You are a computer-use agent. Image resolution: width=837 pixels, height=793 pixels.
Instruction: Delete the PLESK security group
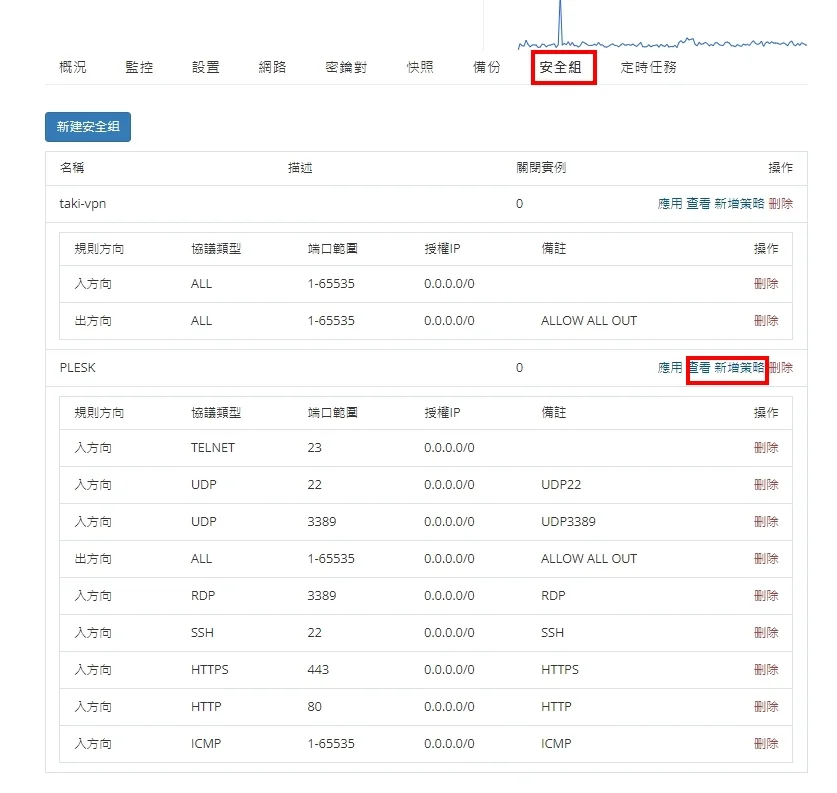781,368
